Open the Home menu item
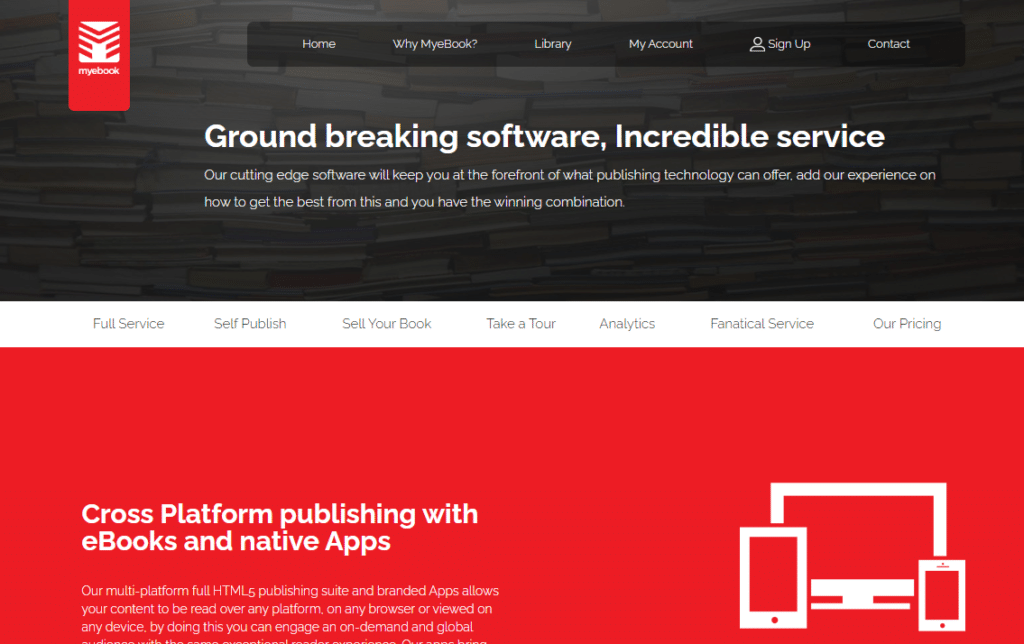Image resolution: width=1024 pixels, height=644 pixels. 318,44
